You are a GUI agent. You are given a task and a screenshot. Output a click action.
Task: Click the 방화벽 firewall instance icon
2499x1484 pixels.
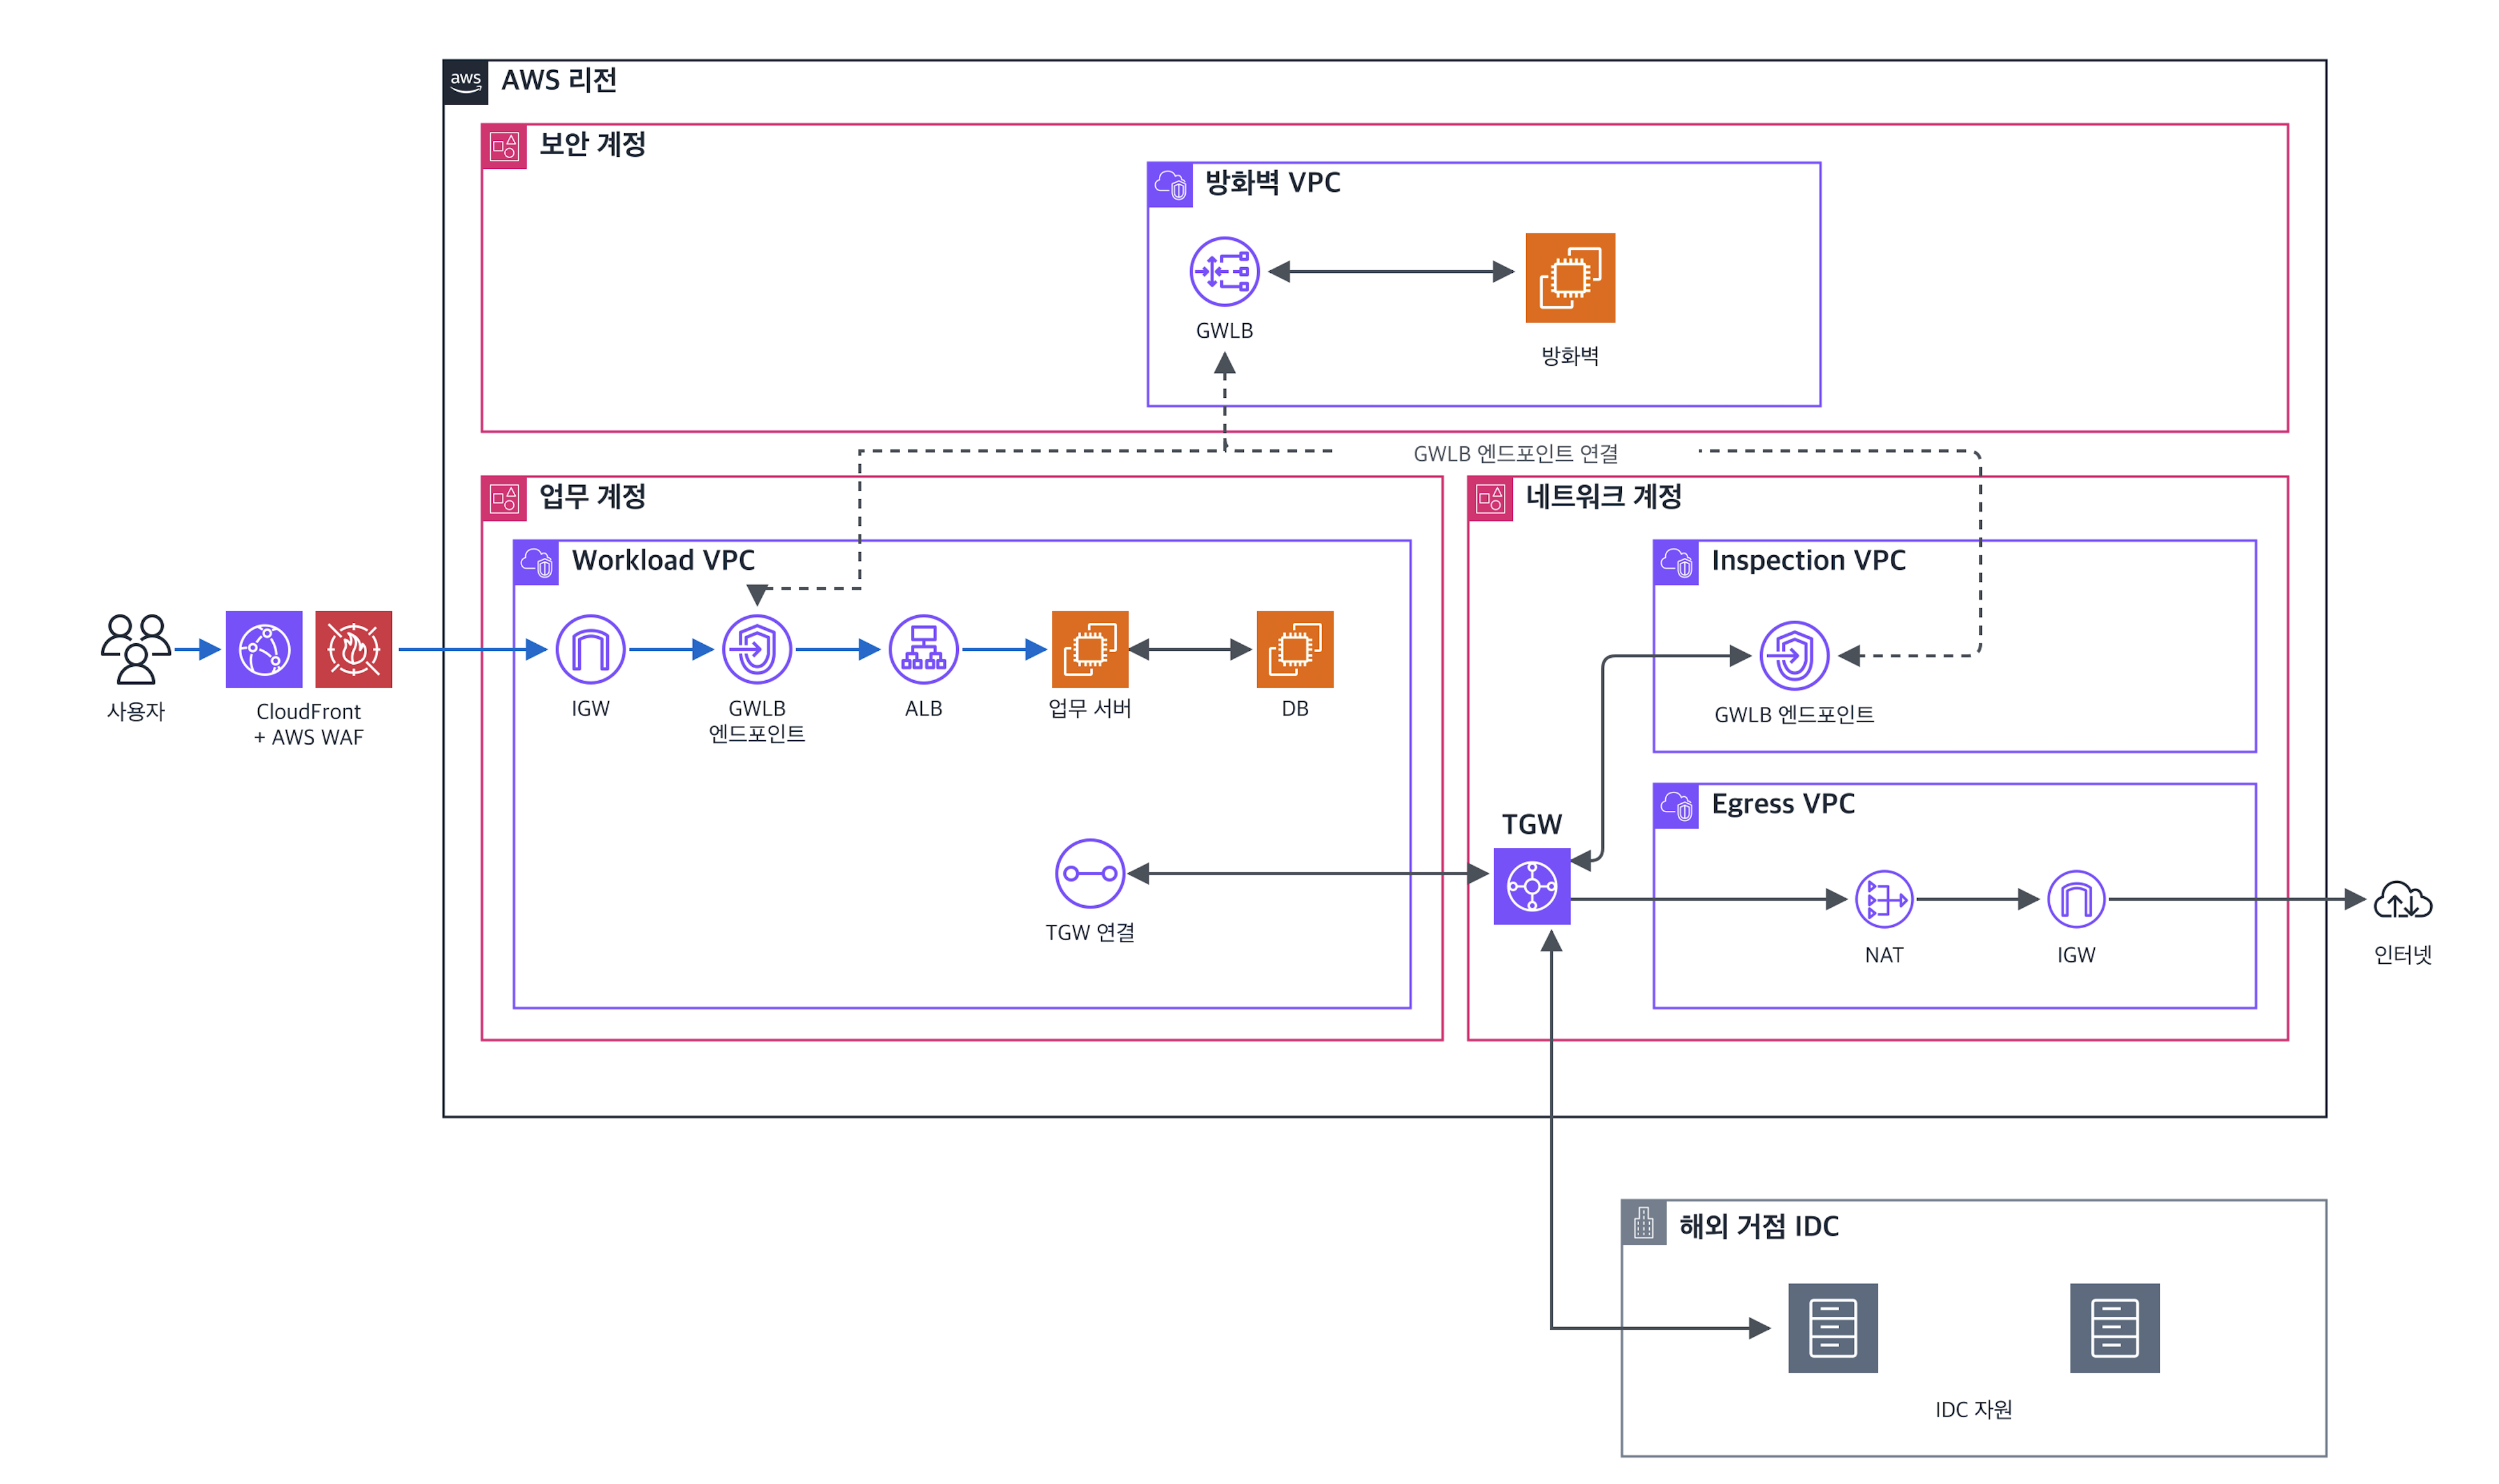point(1570,278)
